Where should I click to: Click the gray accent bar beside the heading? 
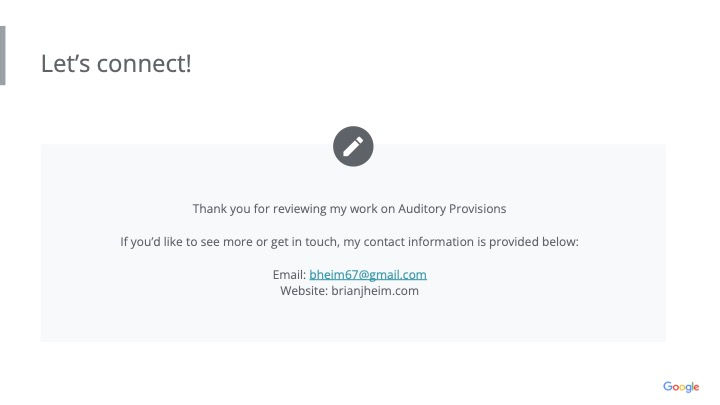pos(3,55)
